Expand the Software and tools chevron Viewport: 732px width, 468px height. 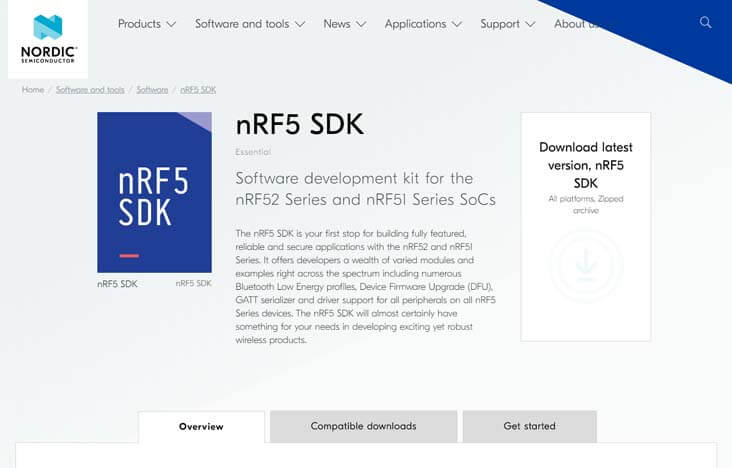(300, 24)
